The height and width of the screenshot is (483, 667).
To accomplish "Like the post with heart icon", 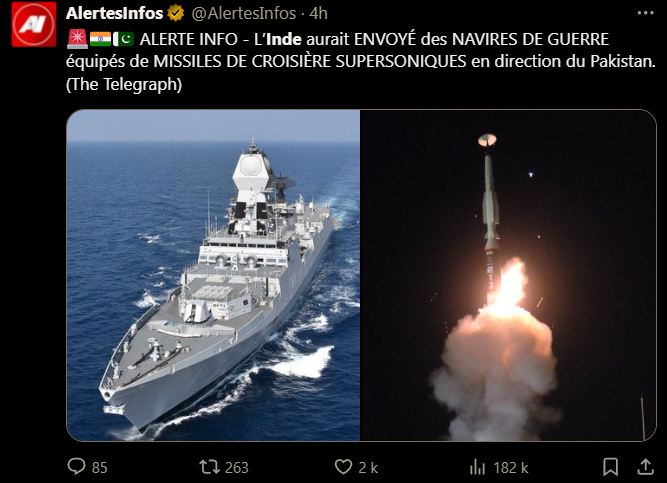I will (x=343, y=467).
